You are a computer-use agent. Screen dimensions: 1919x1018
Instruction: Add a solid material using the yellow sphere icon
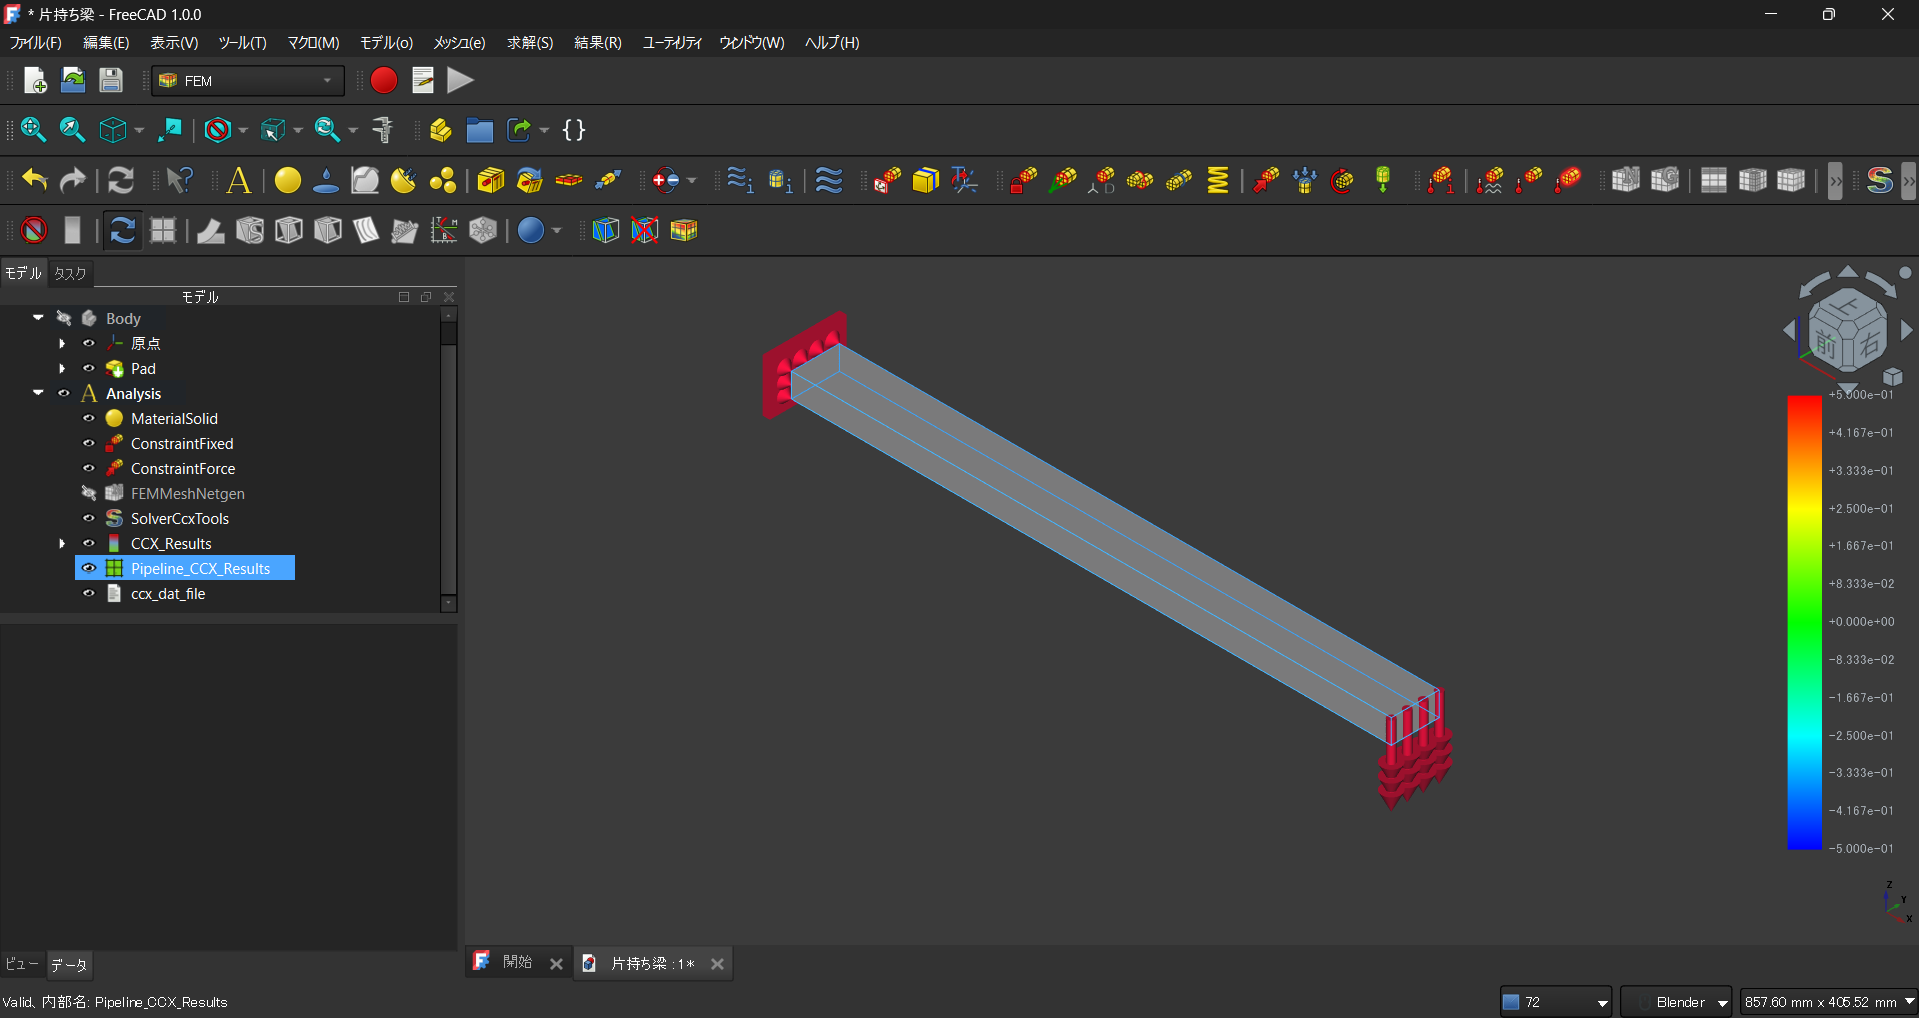pos(288,180)
